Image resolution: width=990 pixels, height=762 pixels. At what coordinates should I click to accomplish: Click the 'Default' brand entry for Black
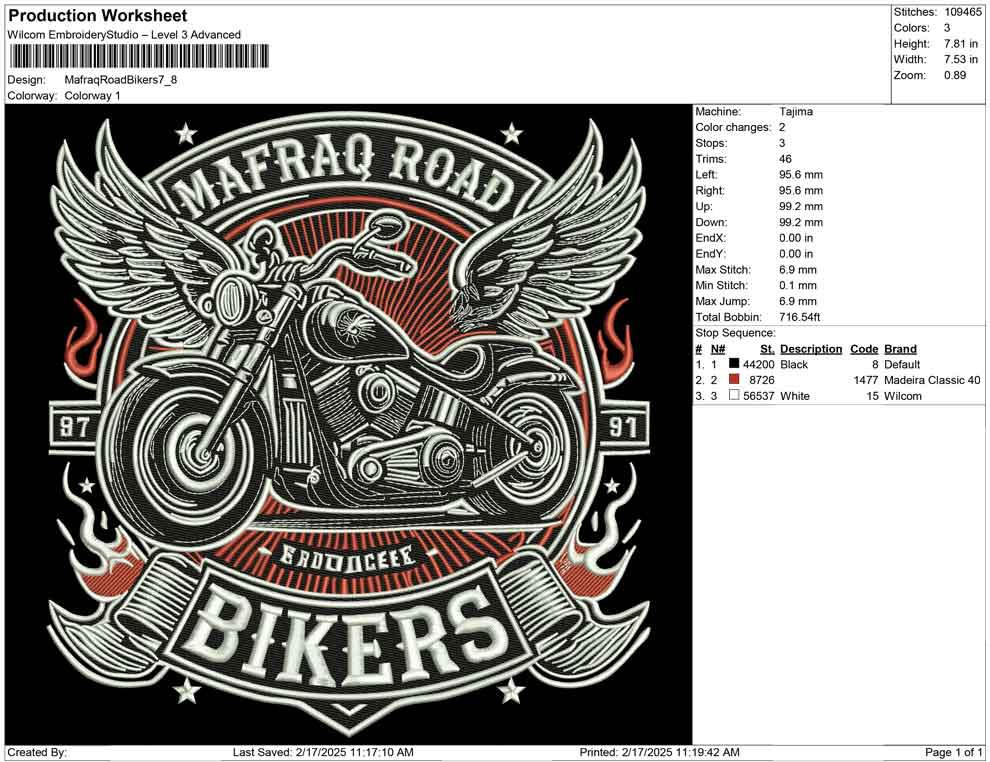[902, 364]
